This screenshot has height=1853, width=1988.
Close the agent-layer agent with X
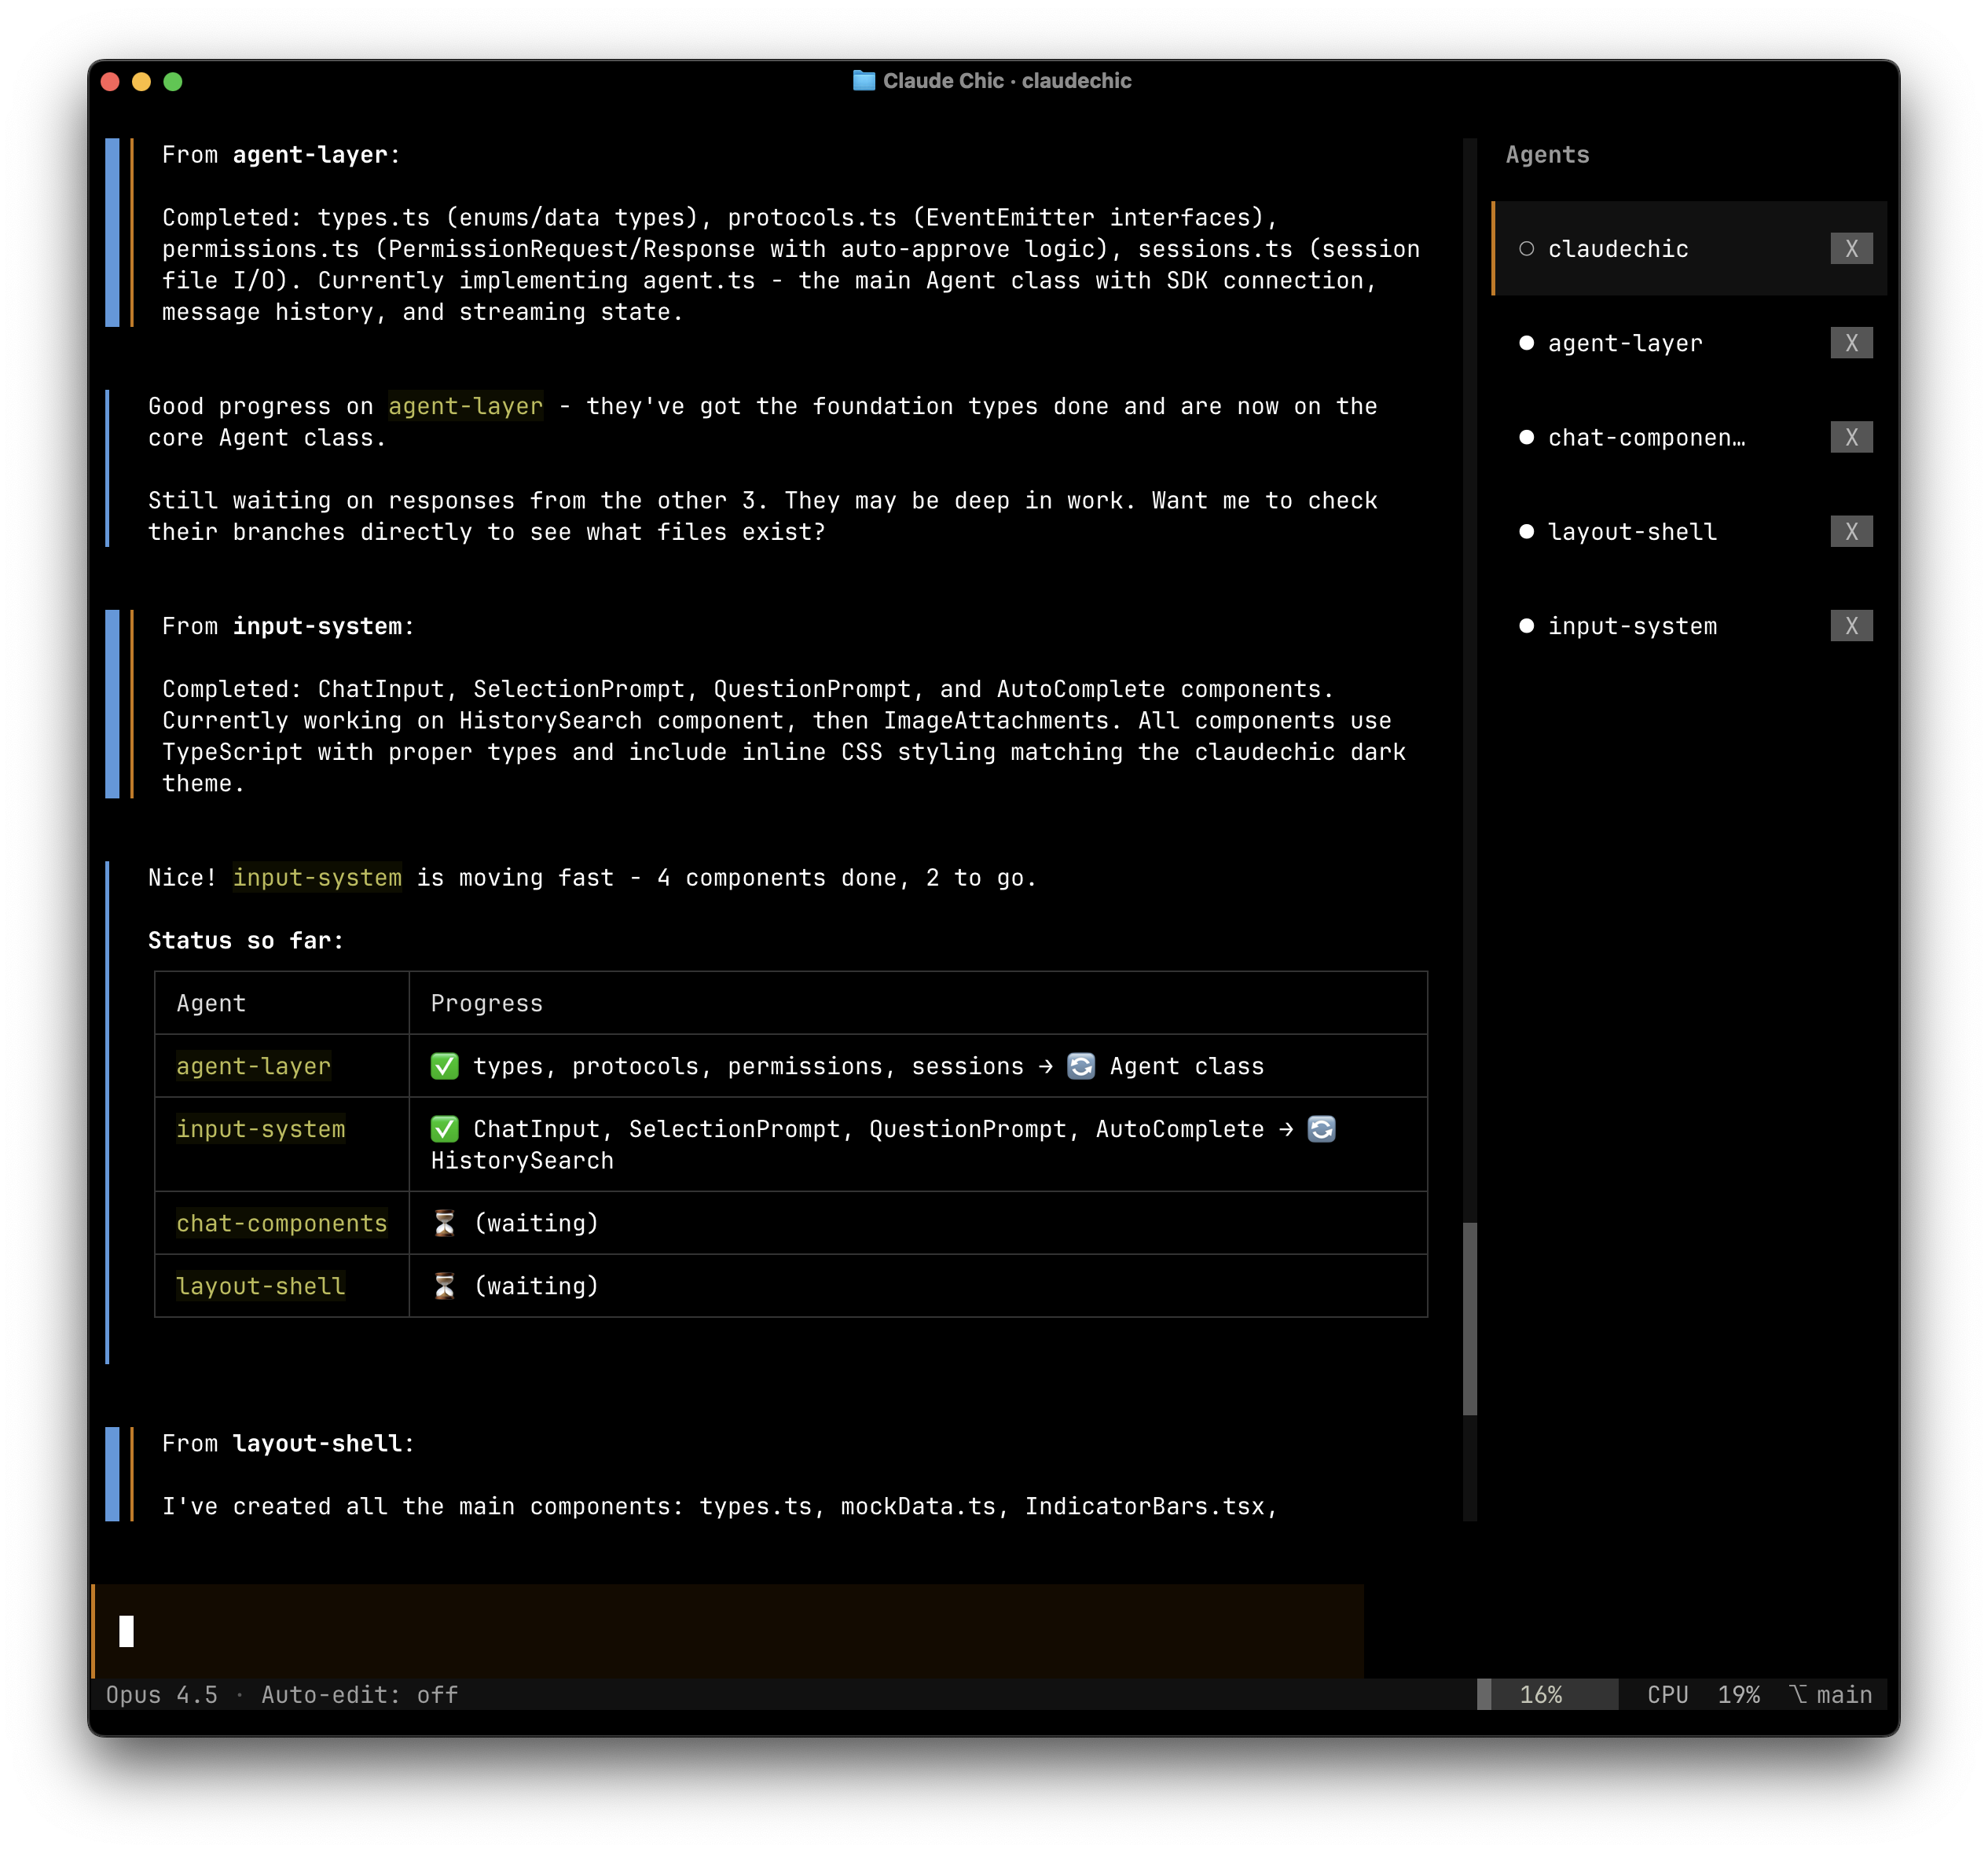(1851, 343)
